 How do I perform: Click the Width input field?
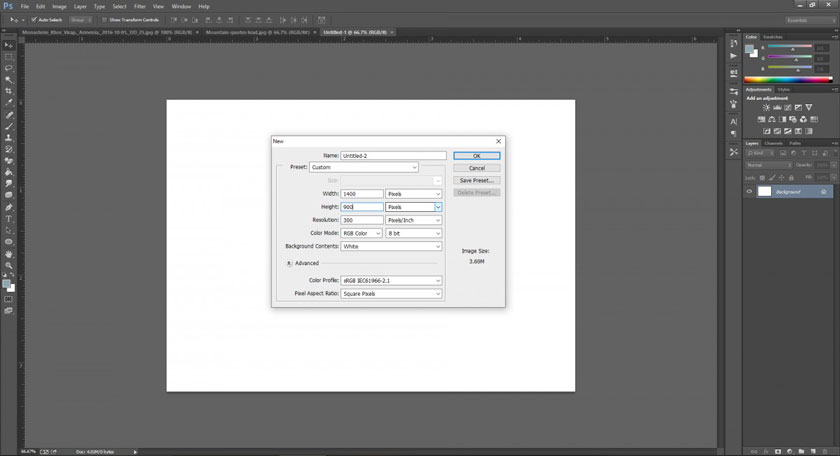tap(362, 194)
